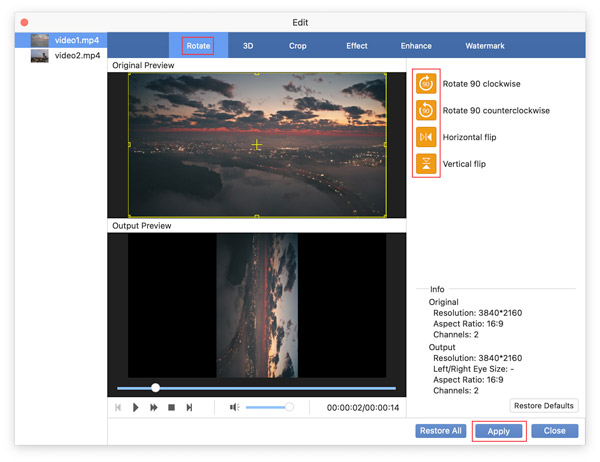The height and width of the screenshot is (462, 600).
Task: Open the Crop tab
Action: pos(298,46)
